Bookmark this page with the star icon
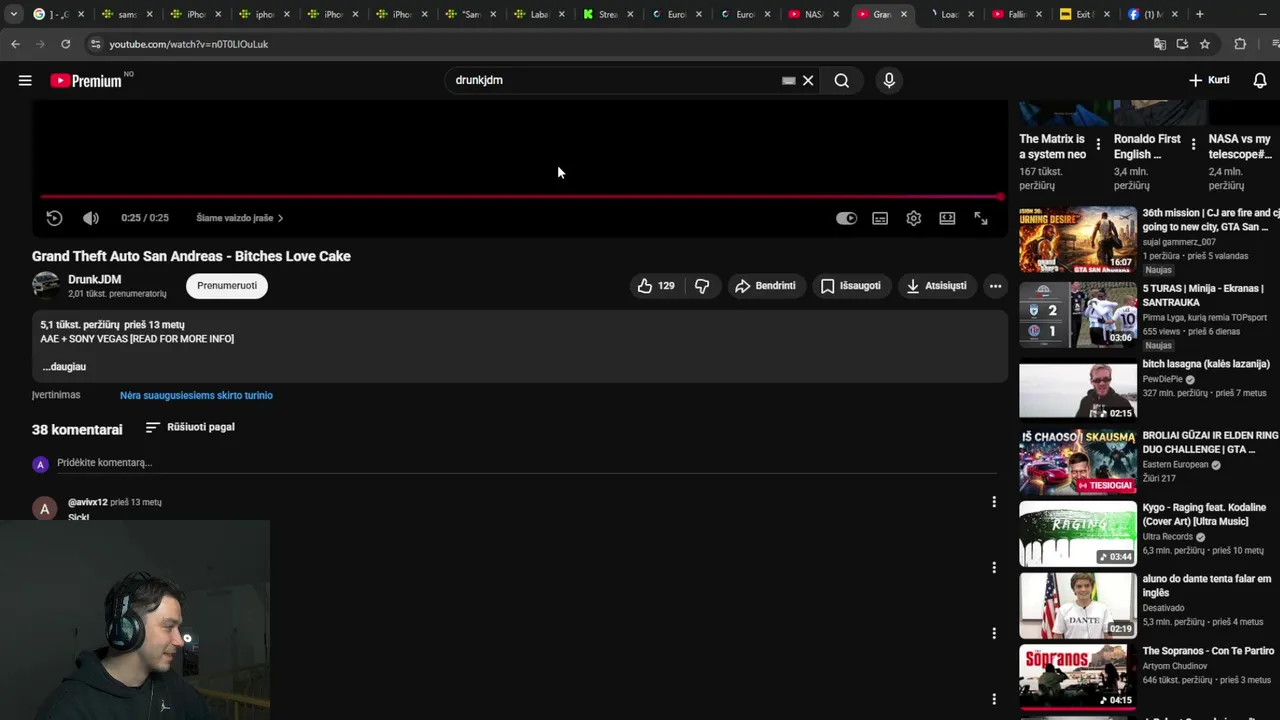Image resolution: width=1280 pixels, height=720 pixels. (1205, 44)
